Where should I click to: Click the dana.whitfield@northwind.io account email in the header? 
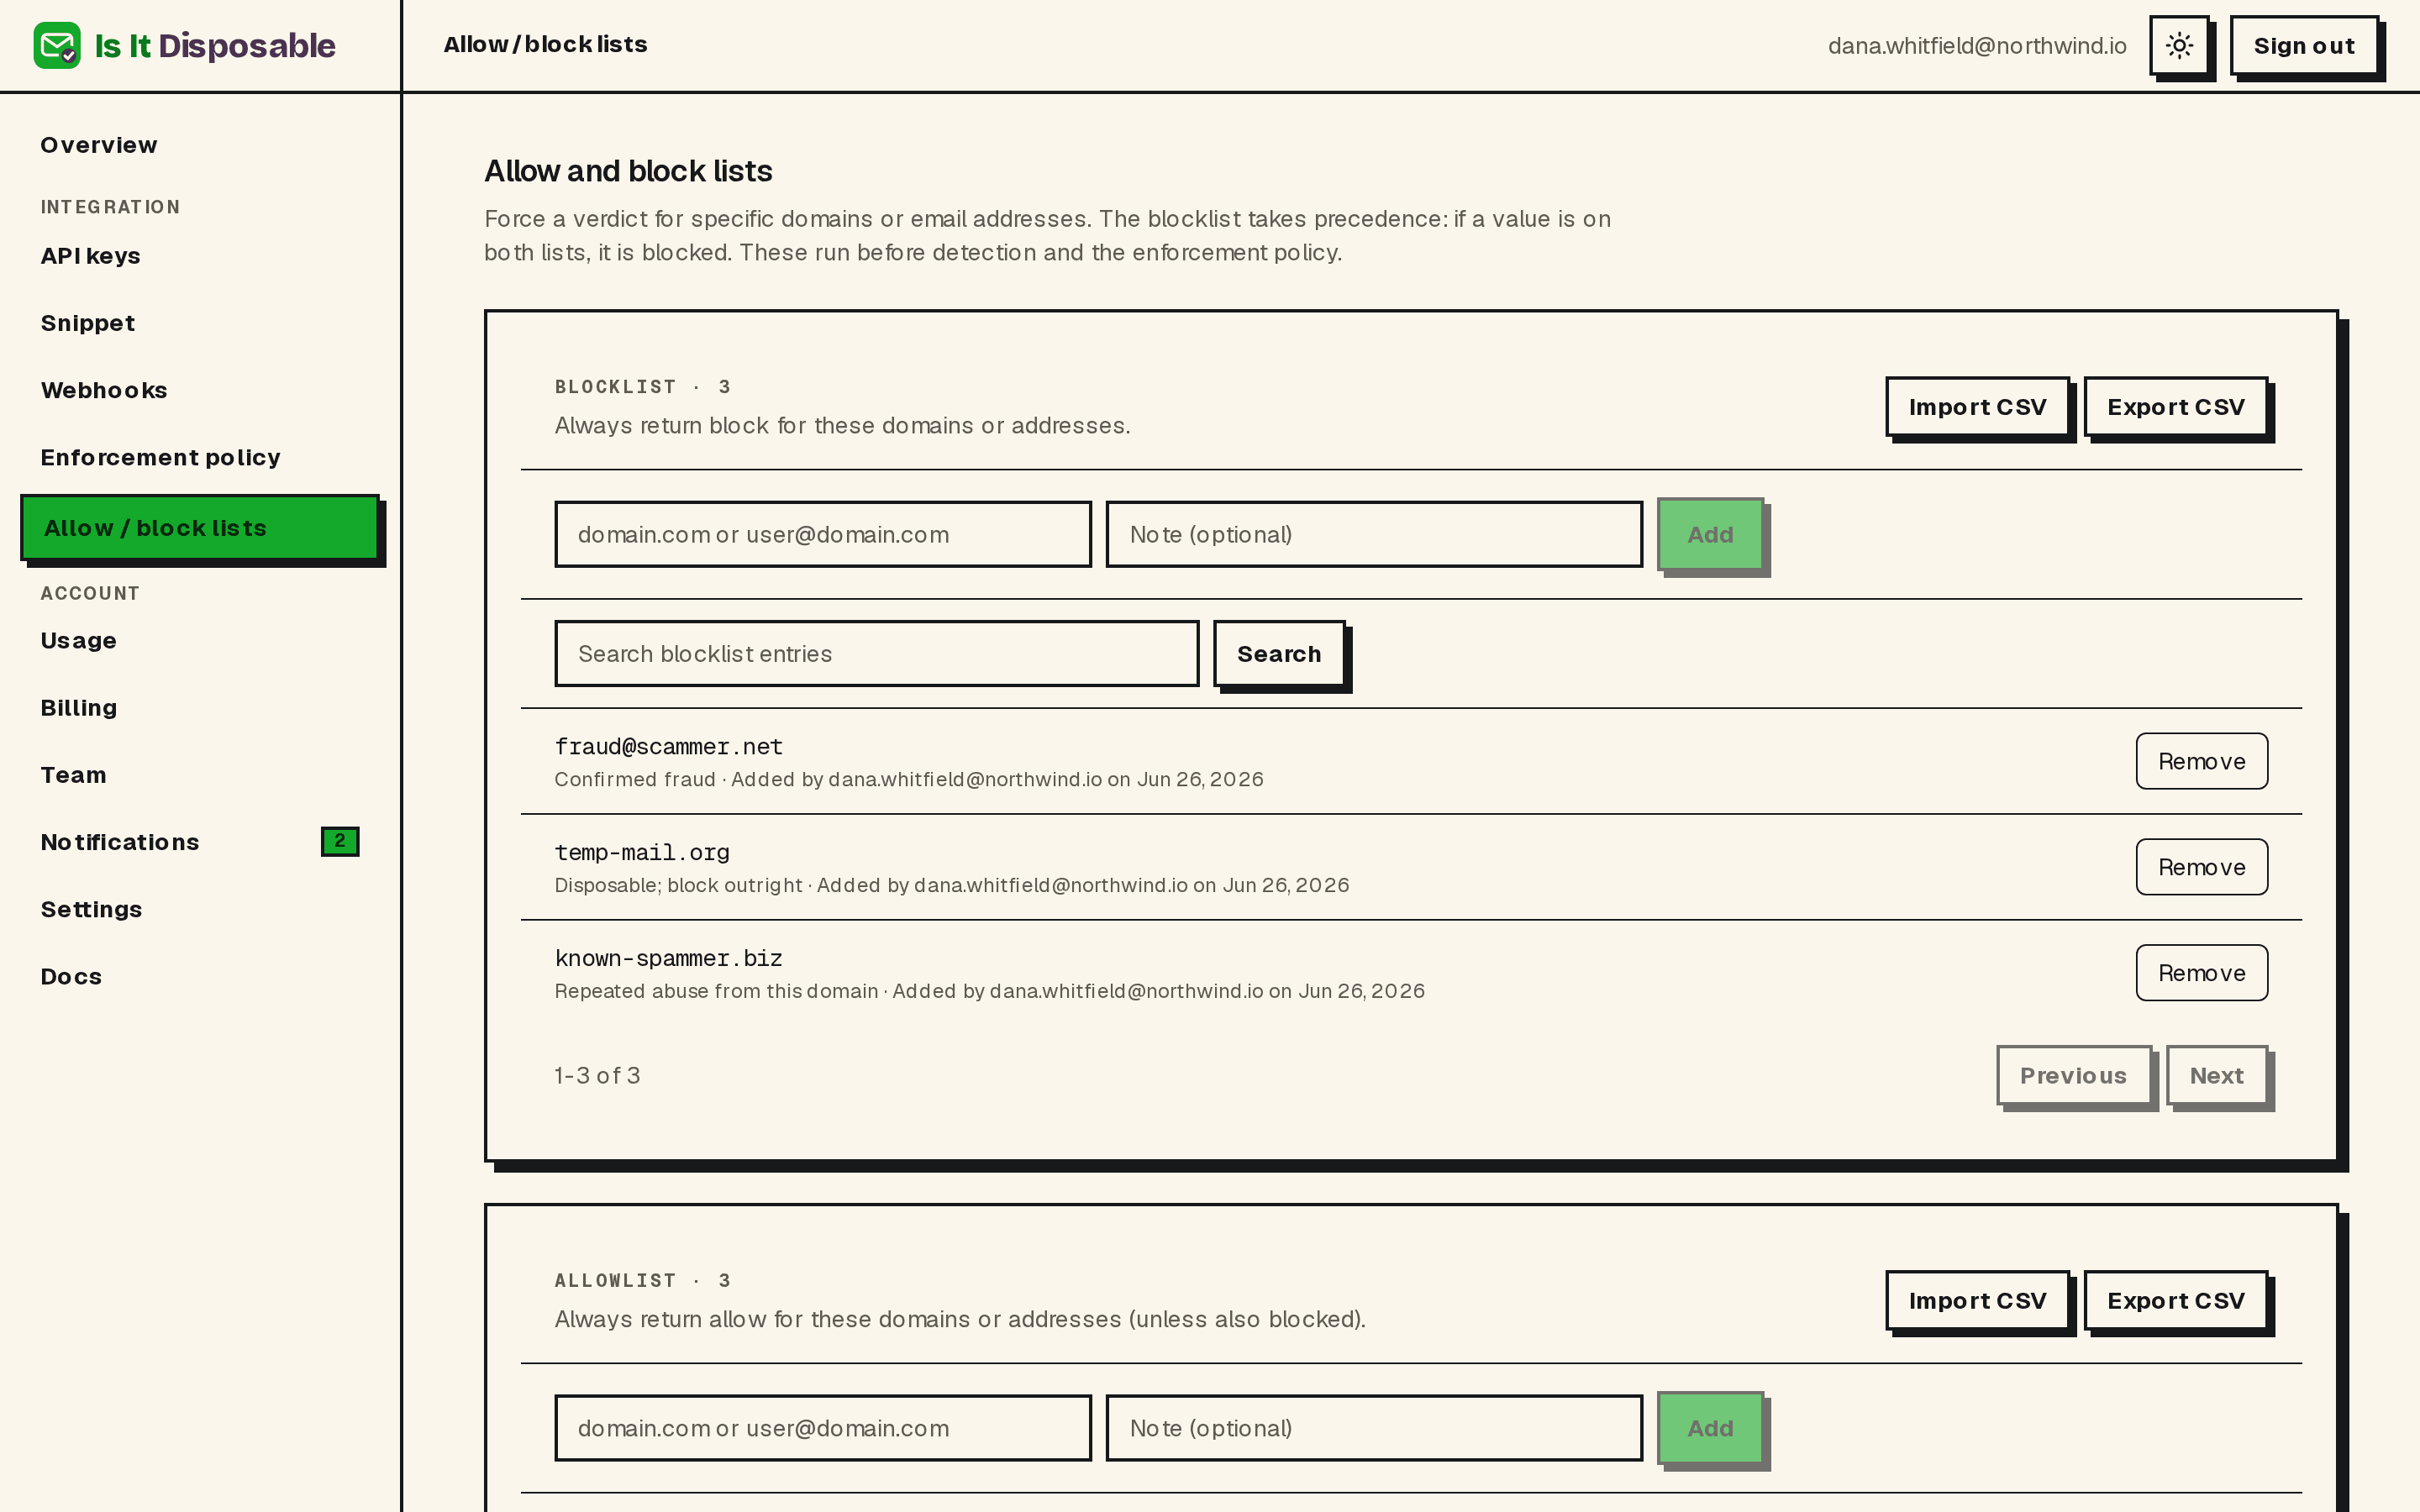pyautogui.click(x=1977, y=46)
